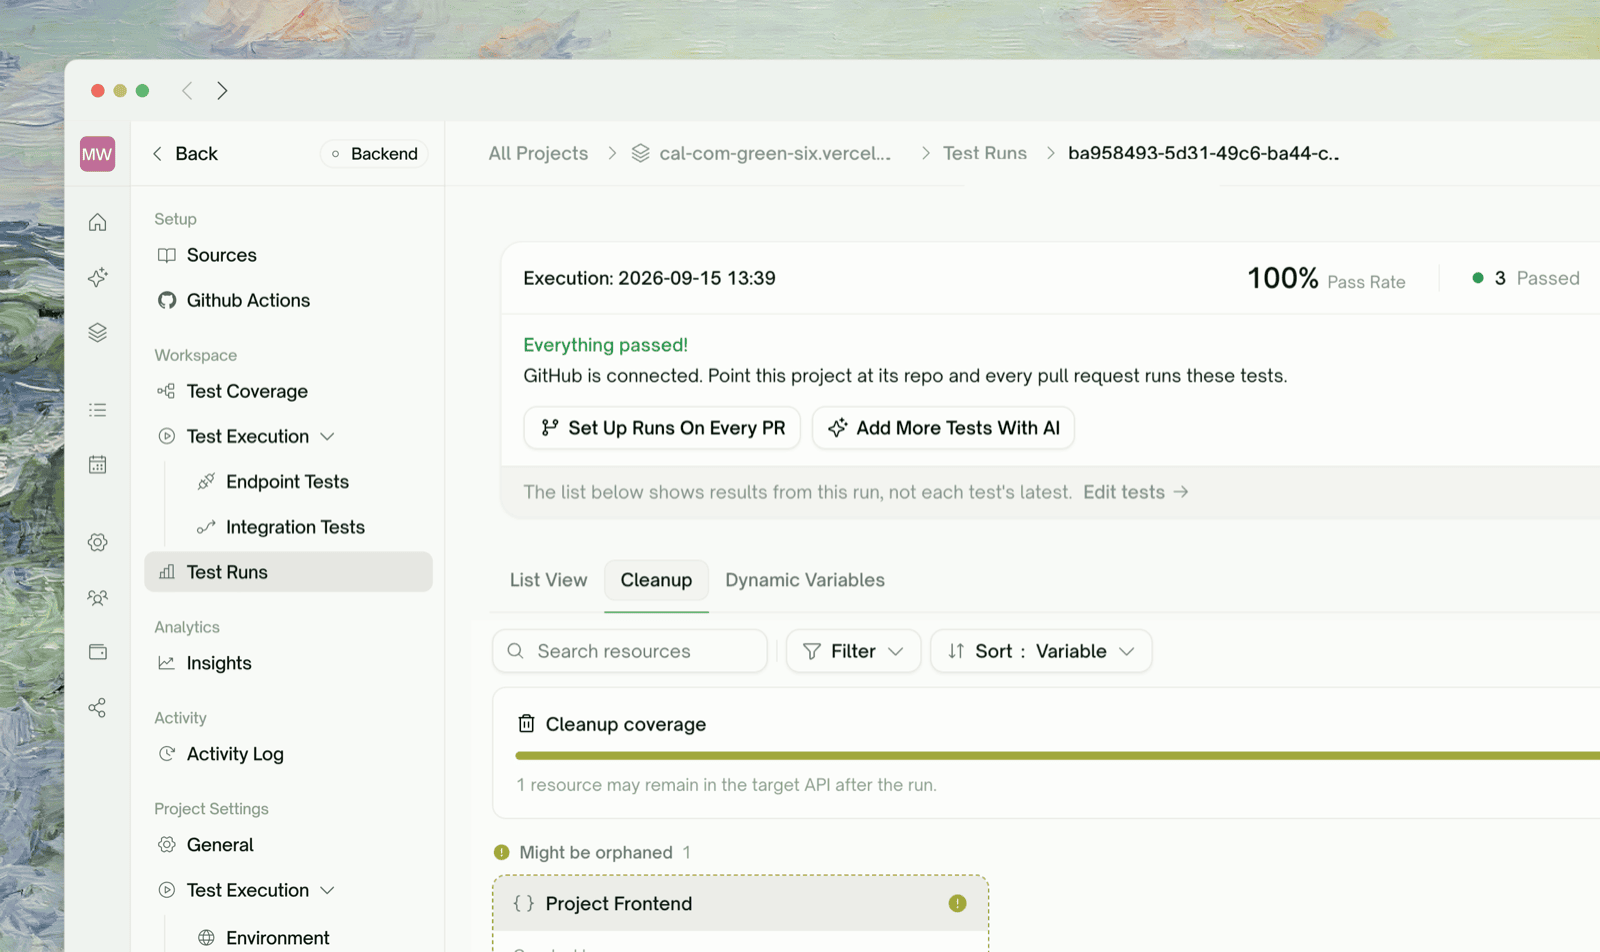Click the warning badge on the Project Frontend card
Screen dimensions: 1600x952
pyautogui.click(x=957, y=903)
